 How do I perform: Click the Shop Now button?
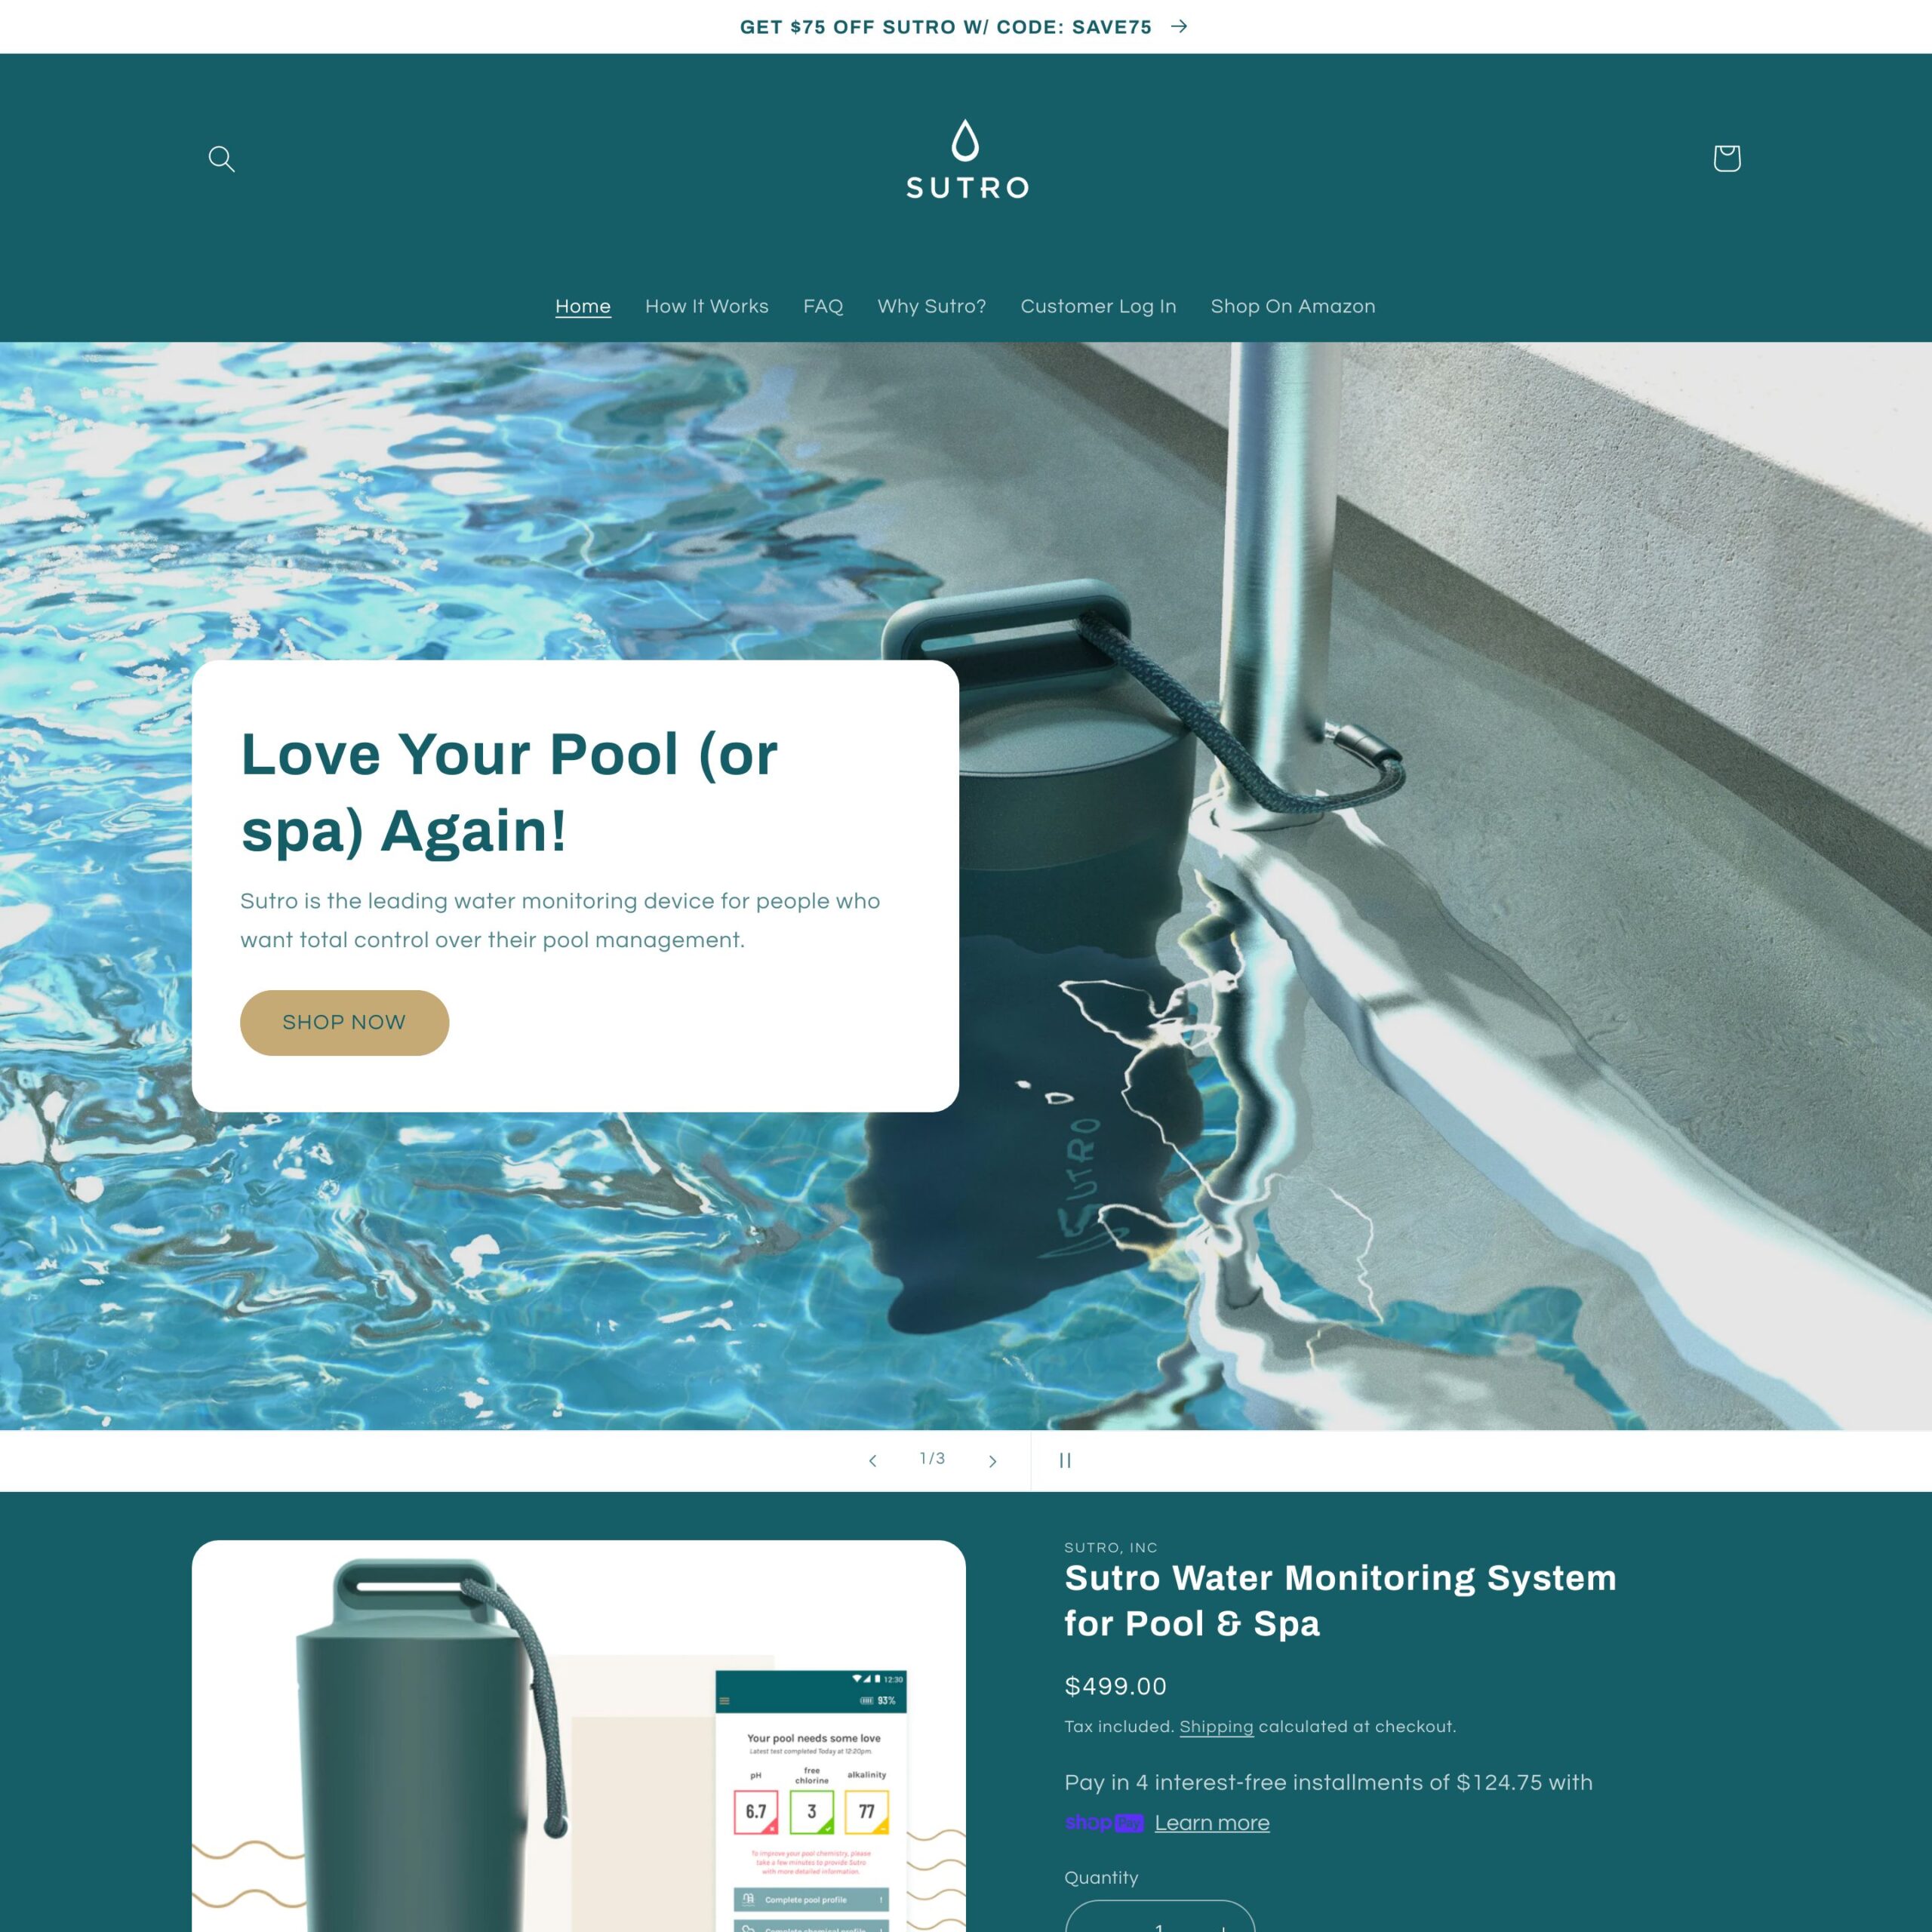tap(343, 1023)
